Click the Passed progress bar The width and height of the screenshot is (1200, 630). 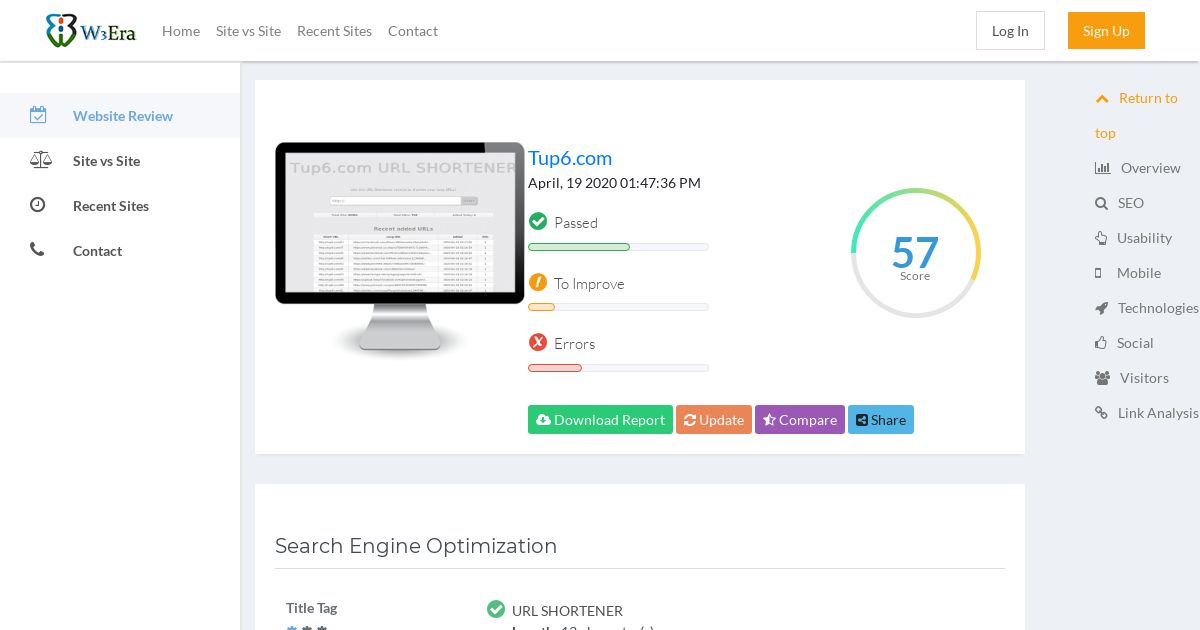tap(618, 247)
